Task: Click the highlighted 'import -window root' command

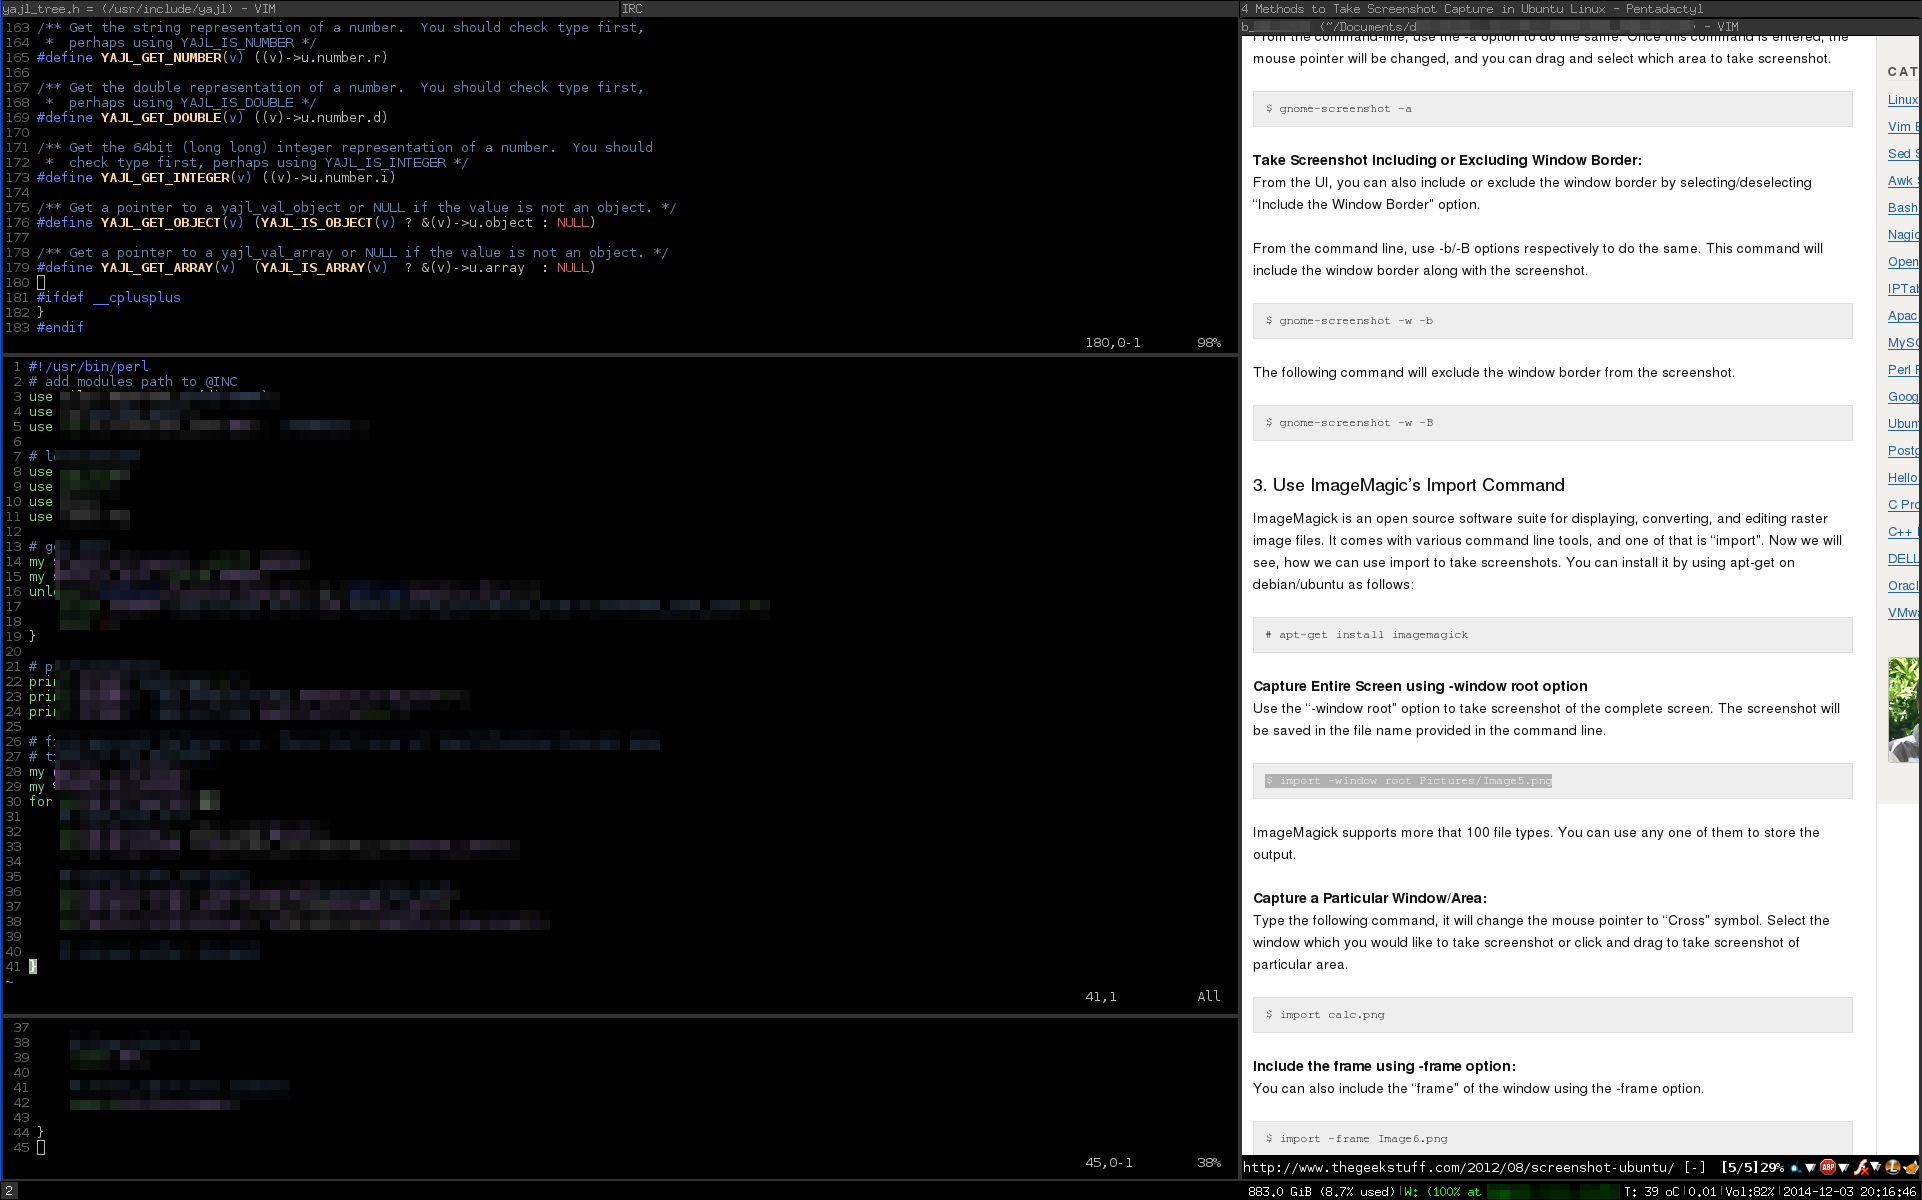Action: (1408, 781)
